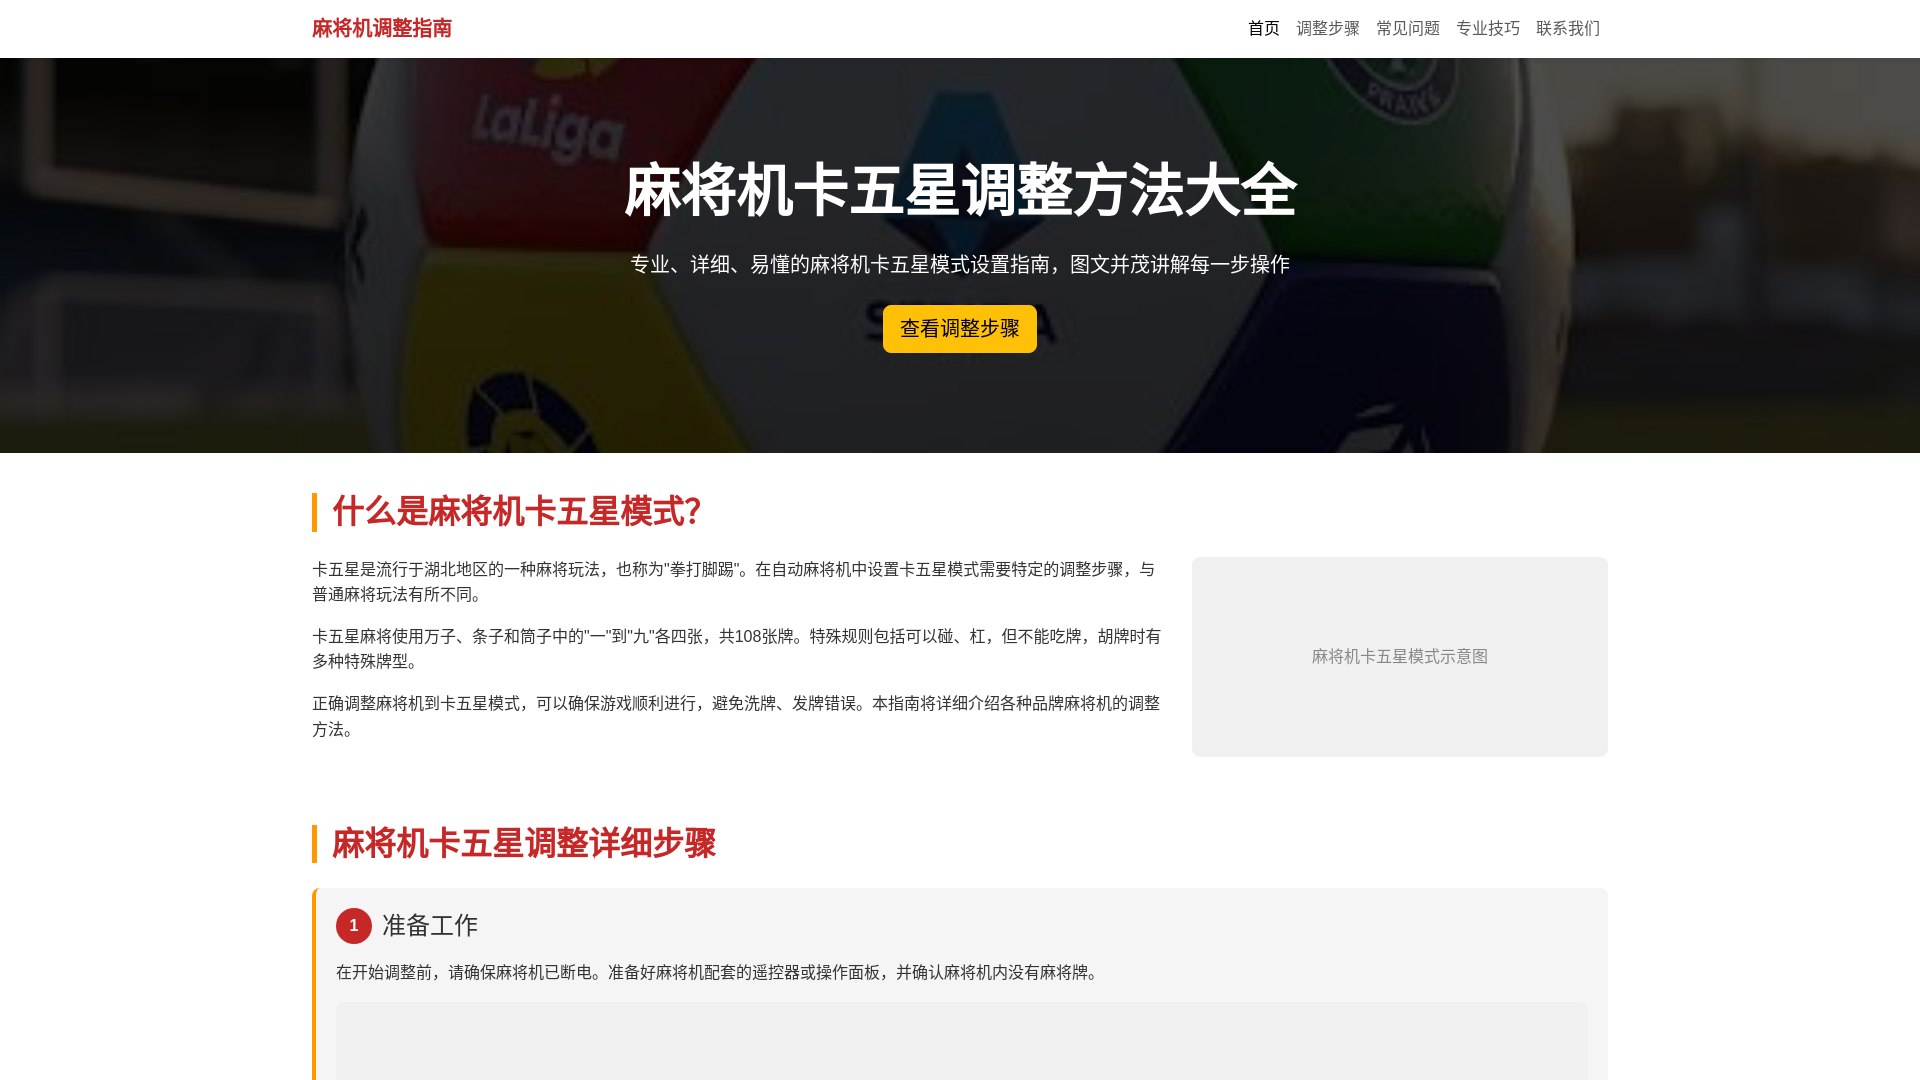Click the paragraph starting 卡五星是流行于湖北地区
The image size is (1920, 1080).
click(736, 582)
